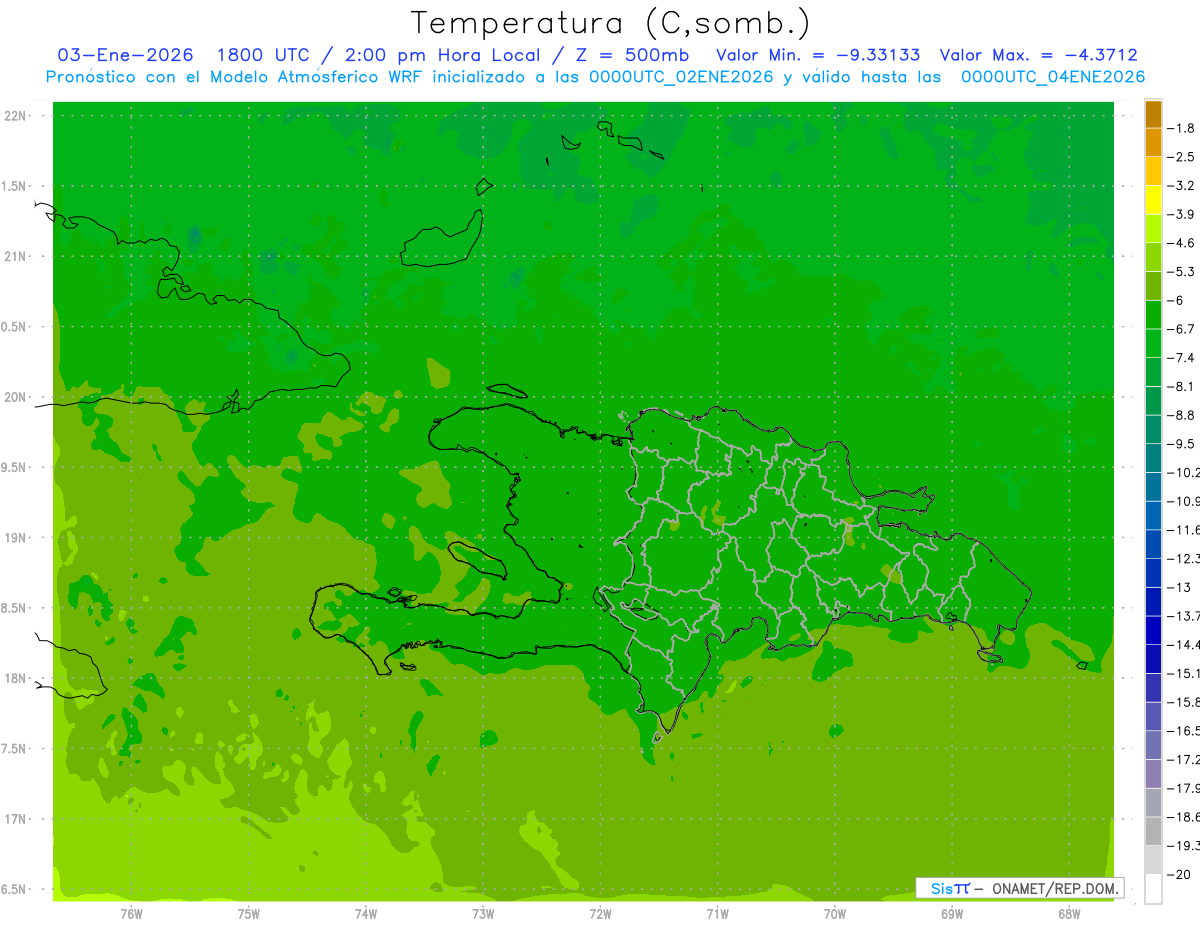This screenshot has width=1200, height=927.
Task: Click the longitude label "73W"
Action: pos(483,913)
